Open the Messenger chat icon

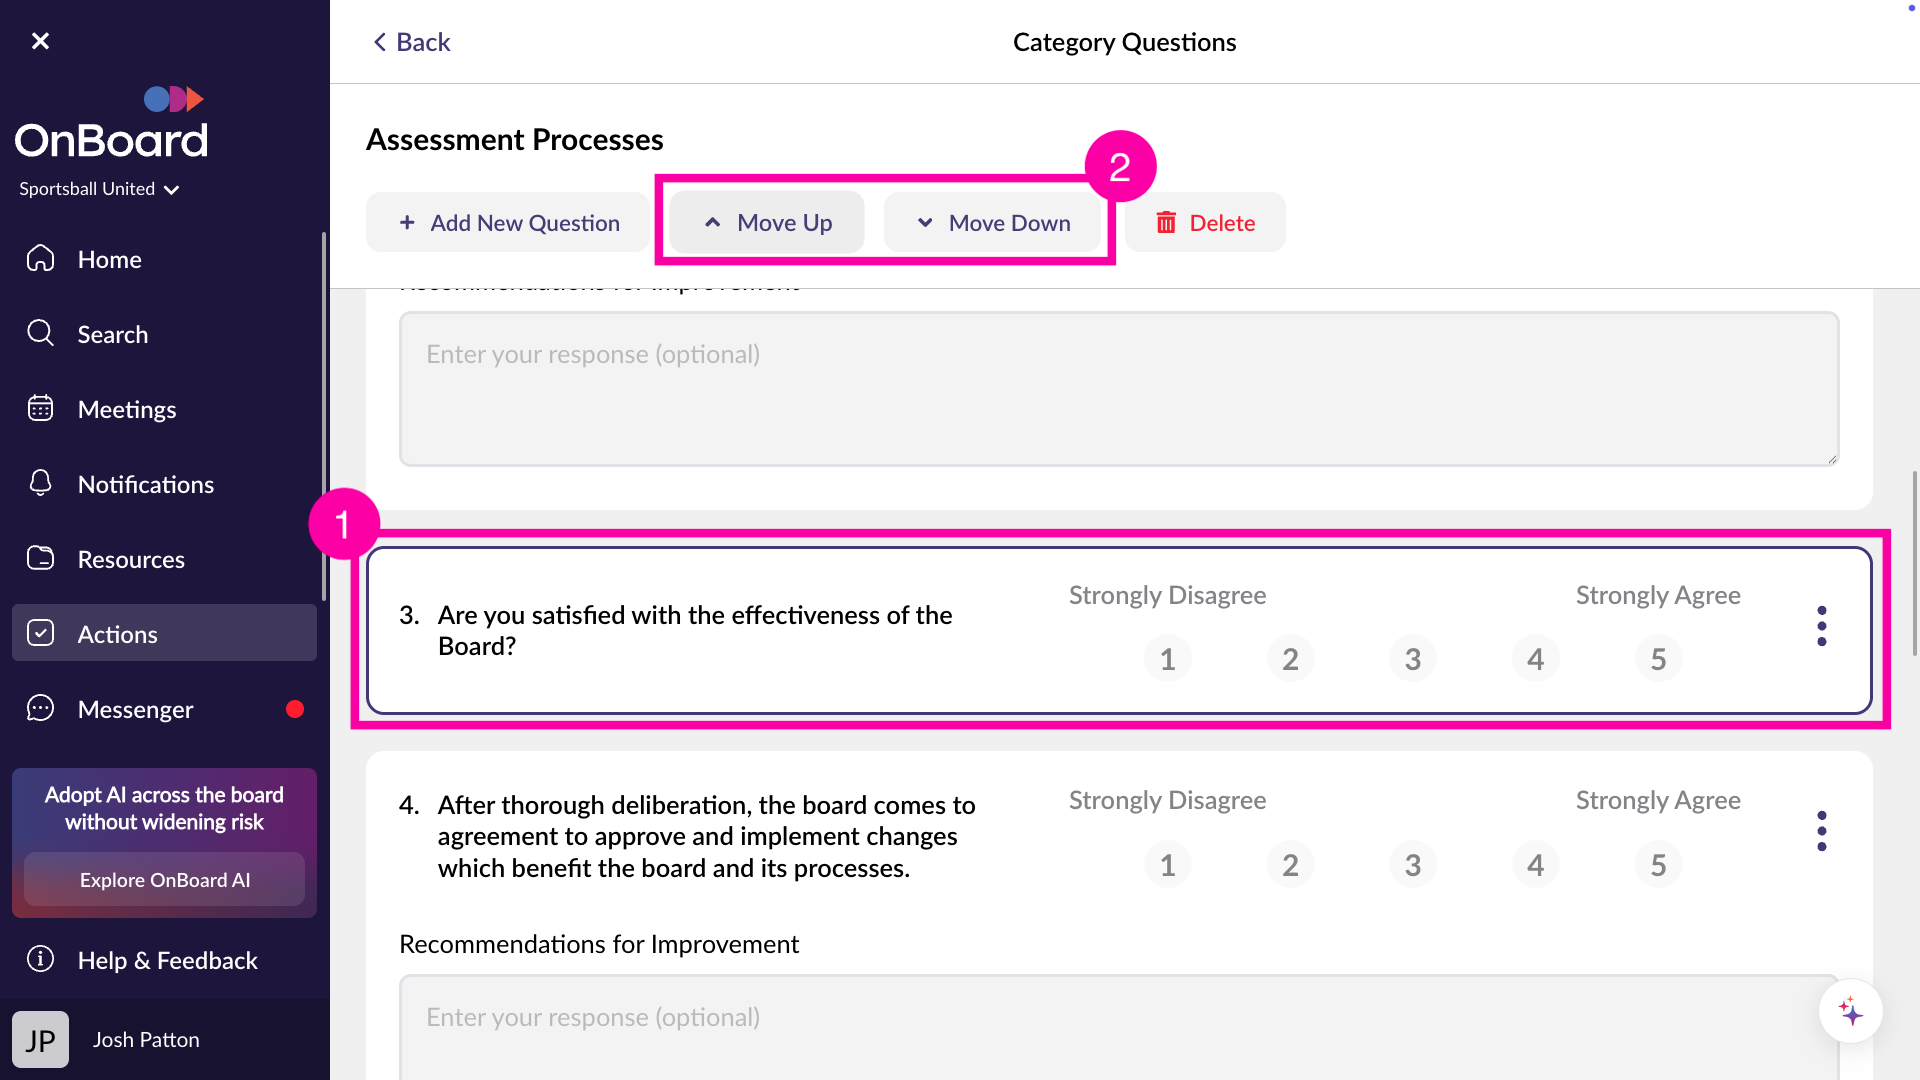pos(40,708)
